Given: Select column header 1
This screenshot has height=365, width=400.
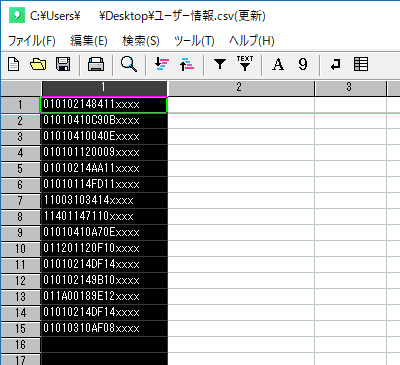Looking at the screenshot, I should point(104,88).
